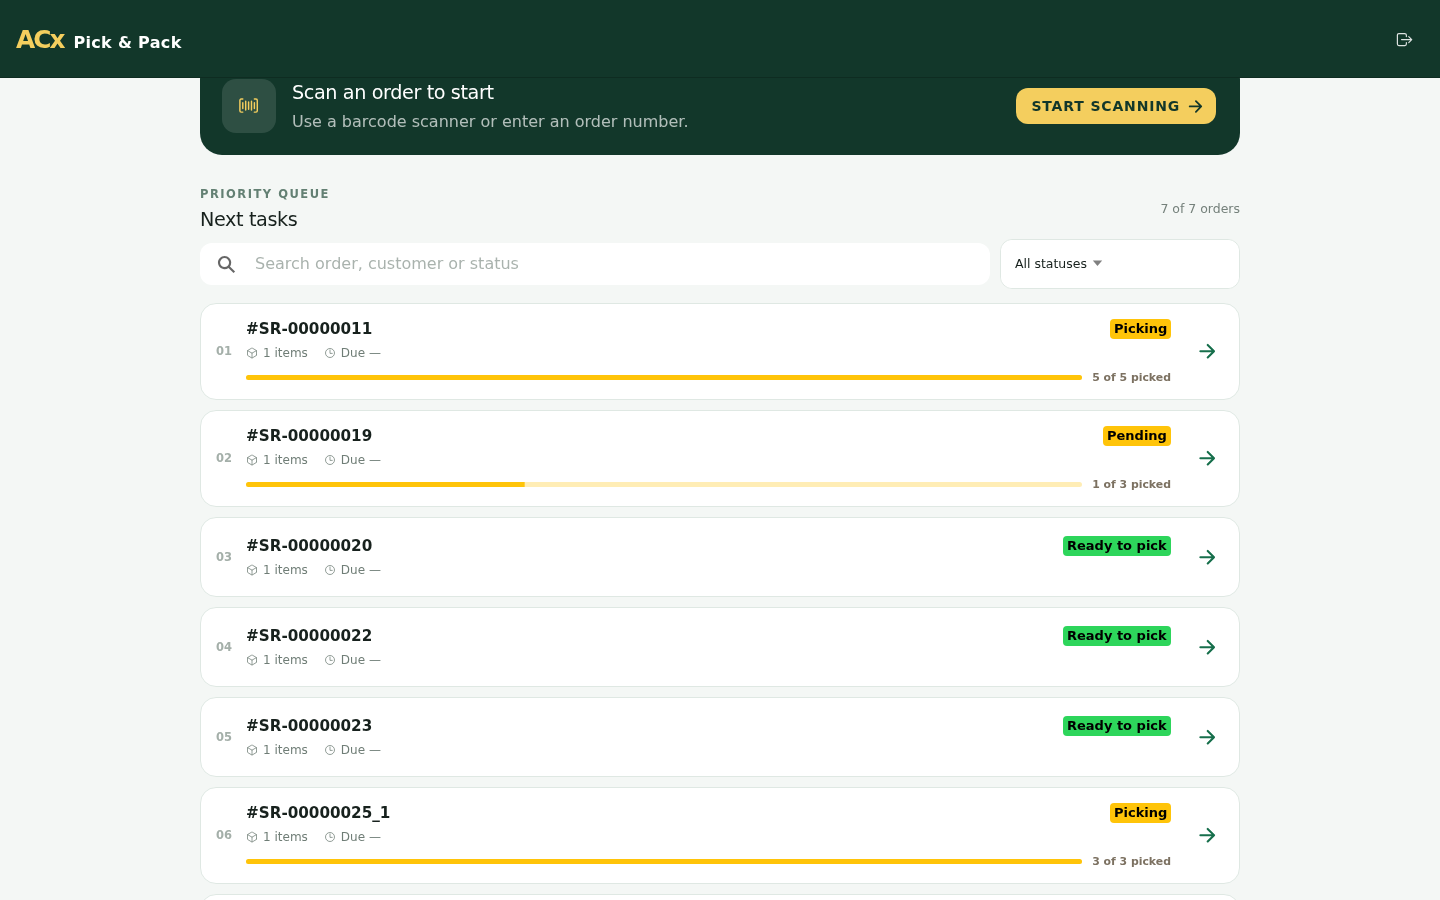Viewport: 1440px width, 900px height.
Task: Select order title #SR-00000020
Action: pos(309,546)
